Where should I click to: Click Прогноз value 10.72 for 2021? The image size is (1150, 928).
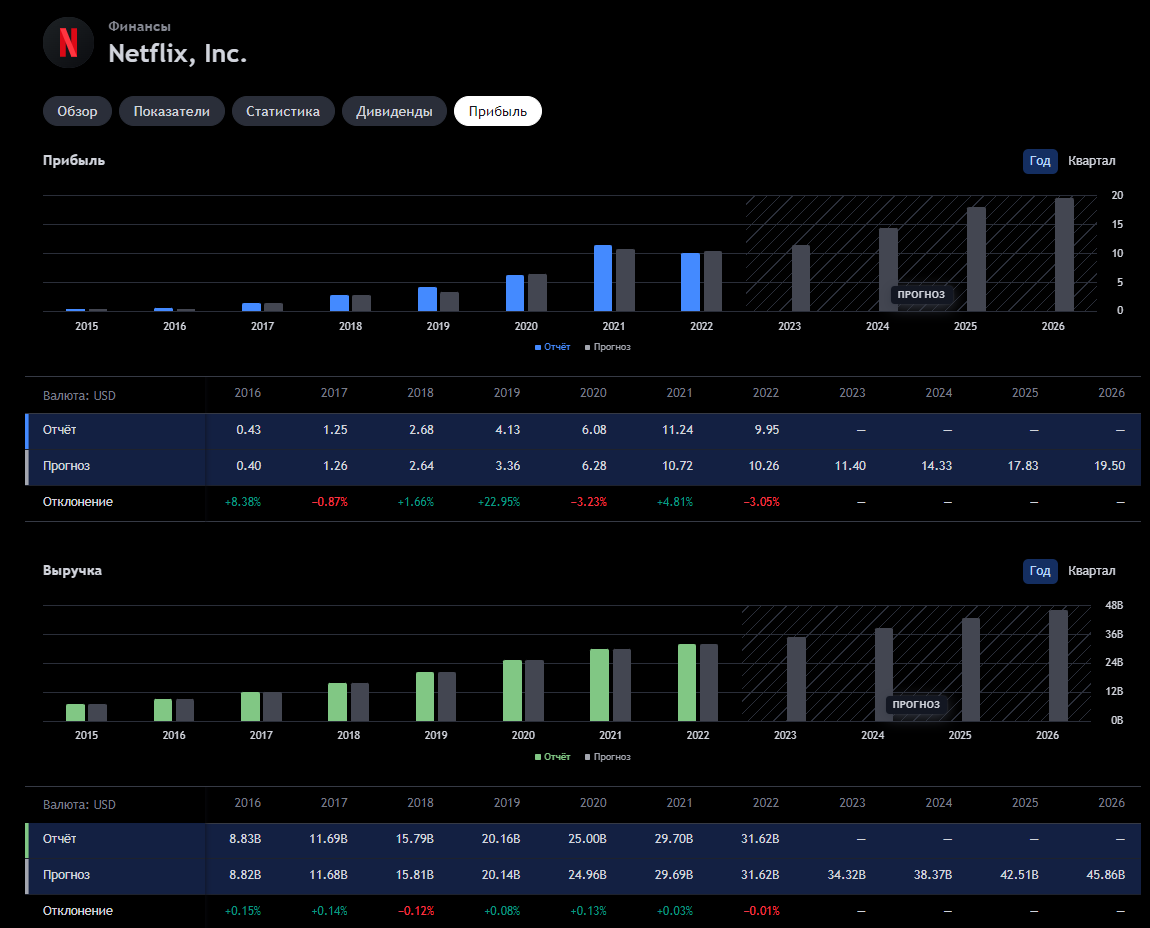(x=678, y=466)
